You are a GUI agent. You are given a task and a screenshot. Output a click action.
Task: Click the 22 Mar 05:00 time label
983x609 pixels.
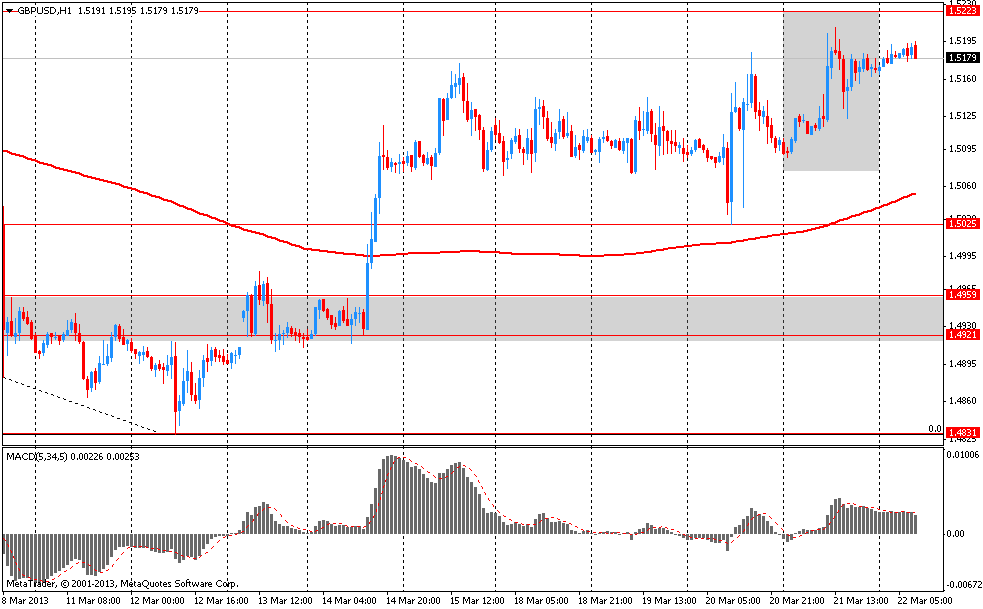923,601
